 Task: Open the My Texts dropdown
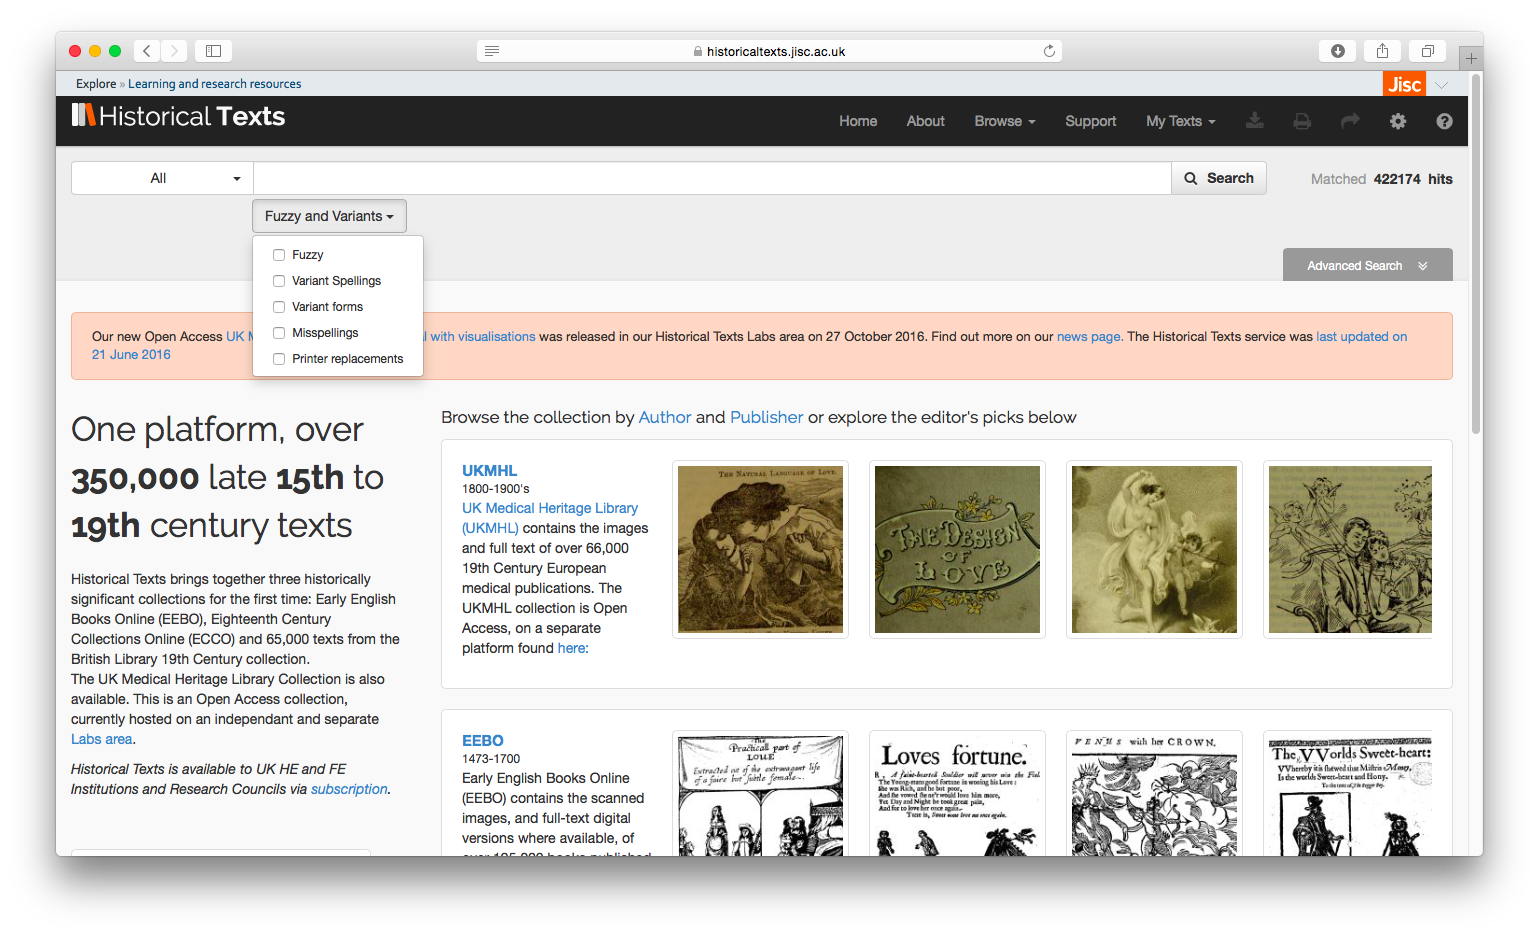tap(1181, 121)
